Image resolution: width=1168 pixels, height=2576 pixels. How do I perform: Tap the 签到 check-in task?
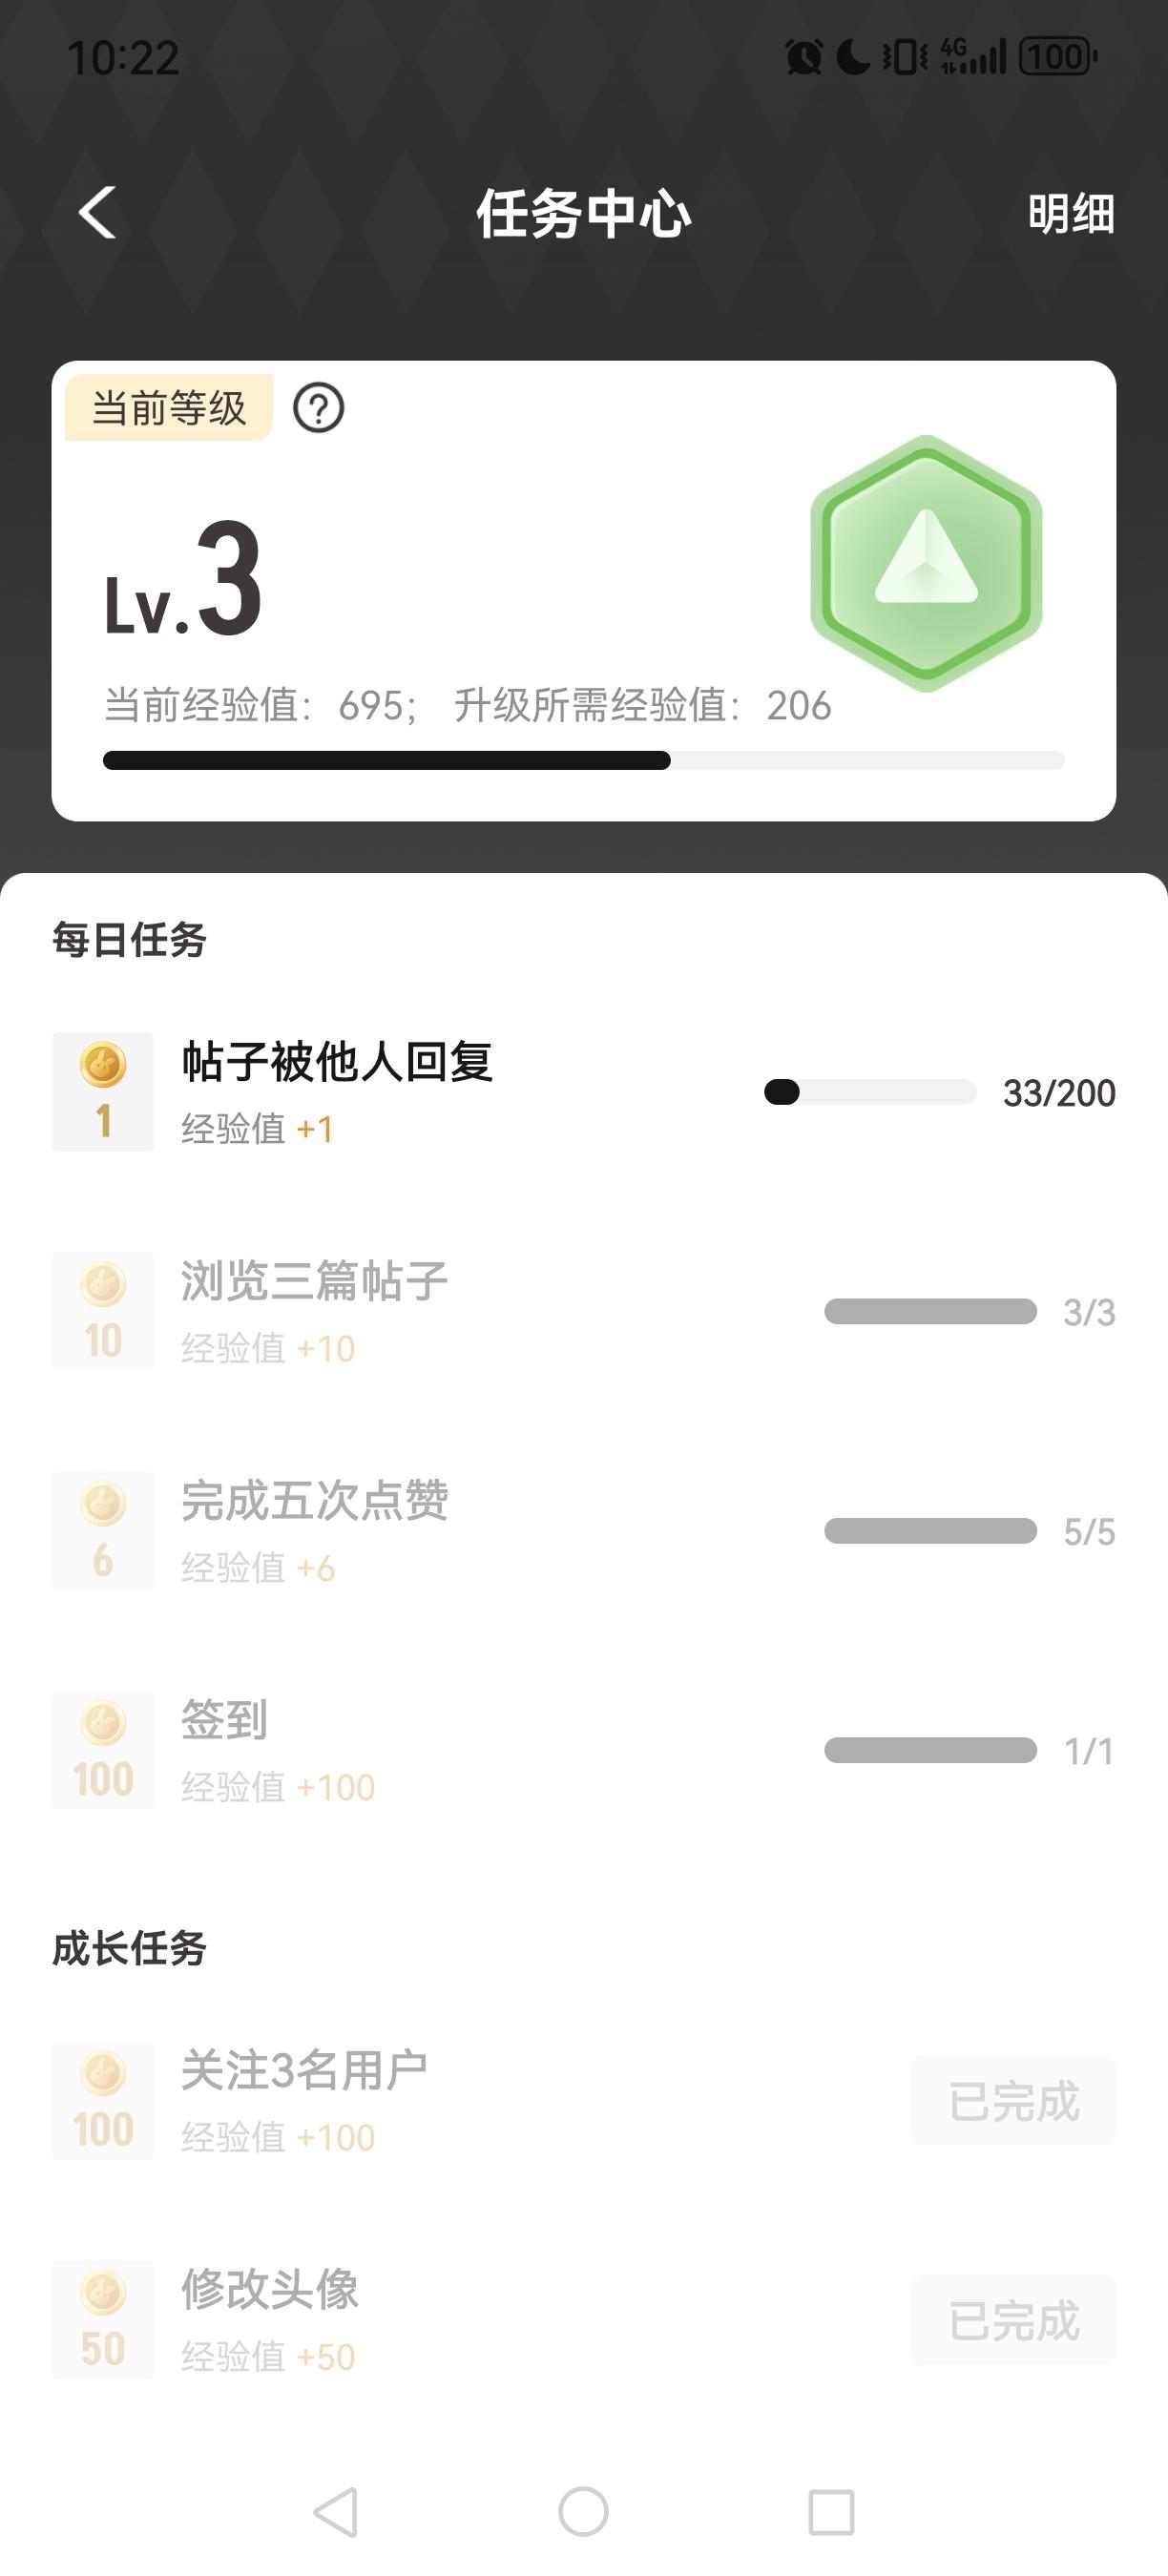(x=224, y=1720)
